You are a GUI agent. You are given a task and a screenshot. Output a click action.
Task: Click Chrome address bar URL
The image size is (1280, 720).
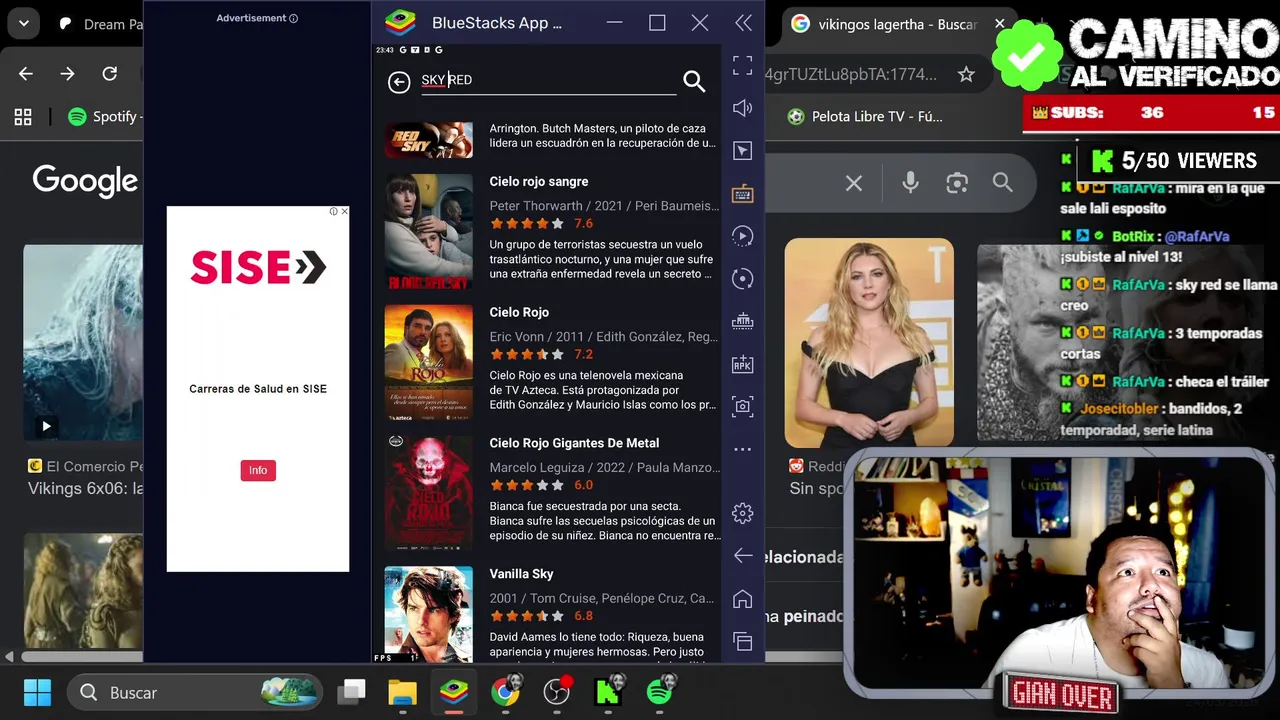pos(851,74)
